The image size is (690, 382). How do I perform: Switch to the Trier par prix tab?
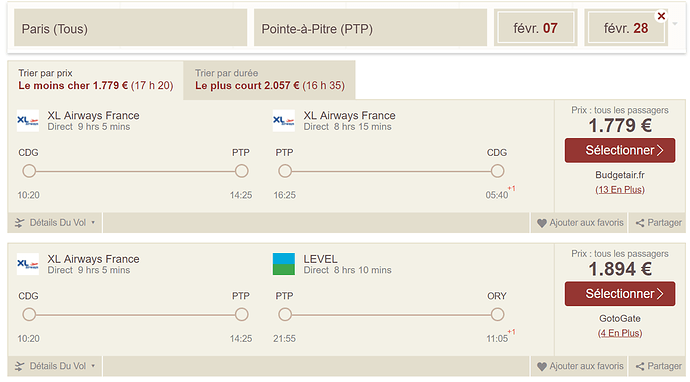click(x=95, y=80)
